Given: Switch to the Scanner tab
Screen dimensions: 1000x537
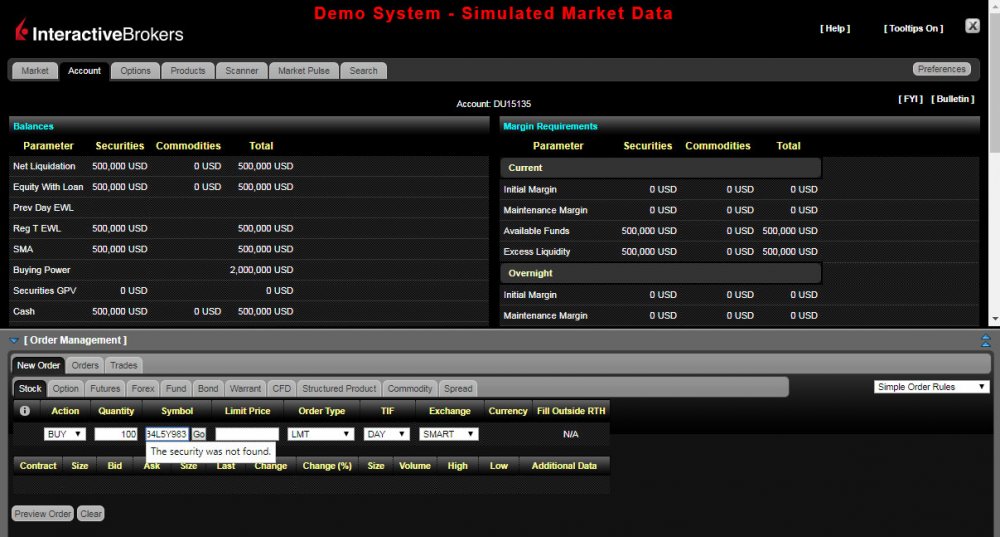Looking at the screenshot, I should click(242, 71).
